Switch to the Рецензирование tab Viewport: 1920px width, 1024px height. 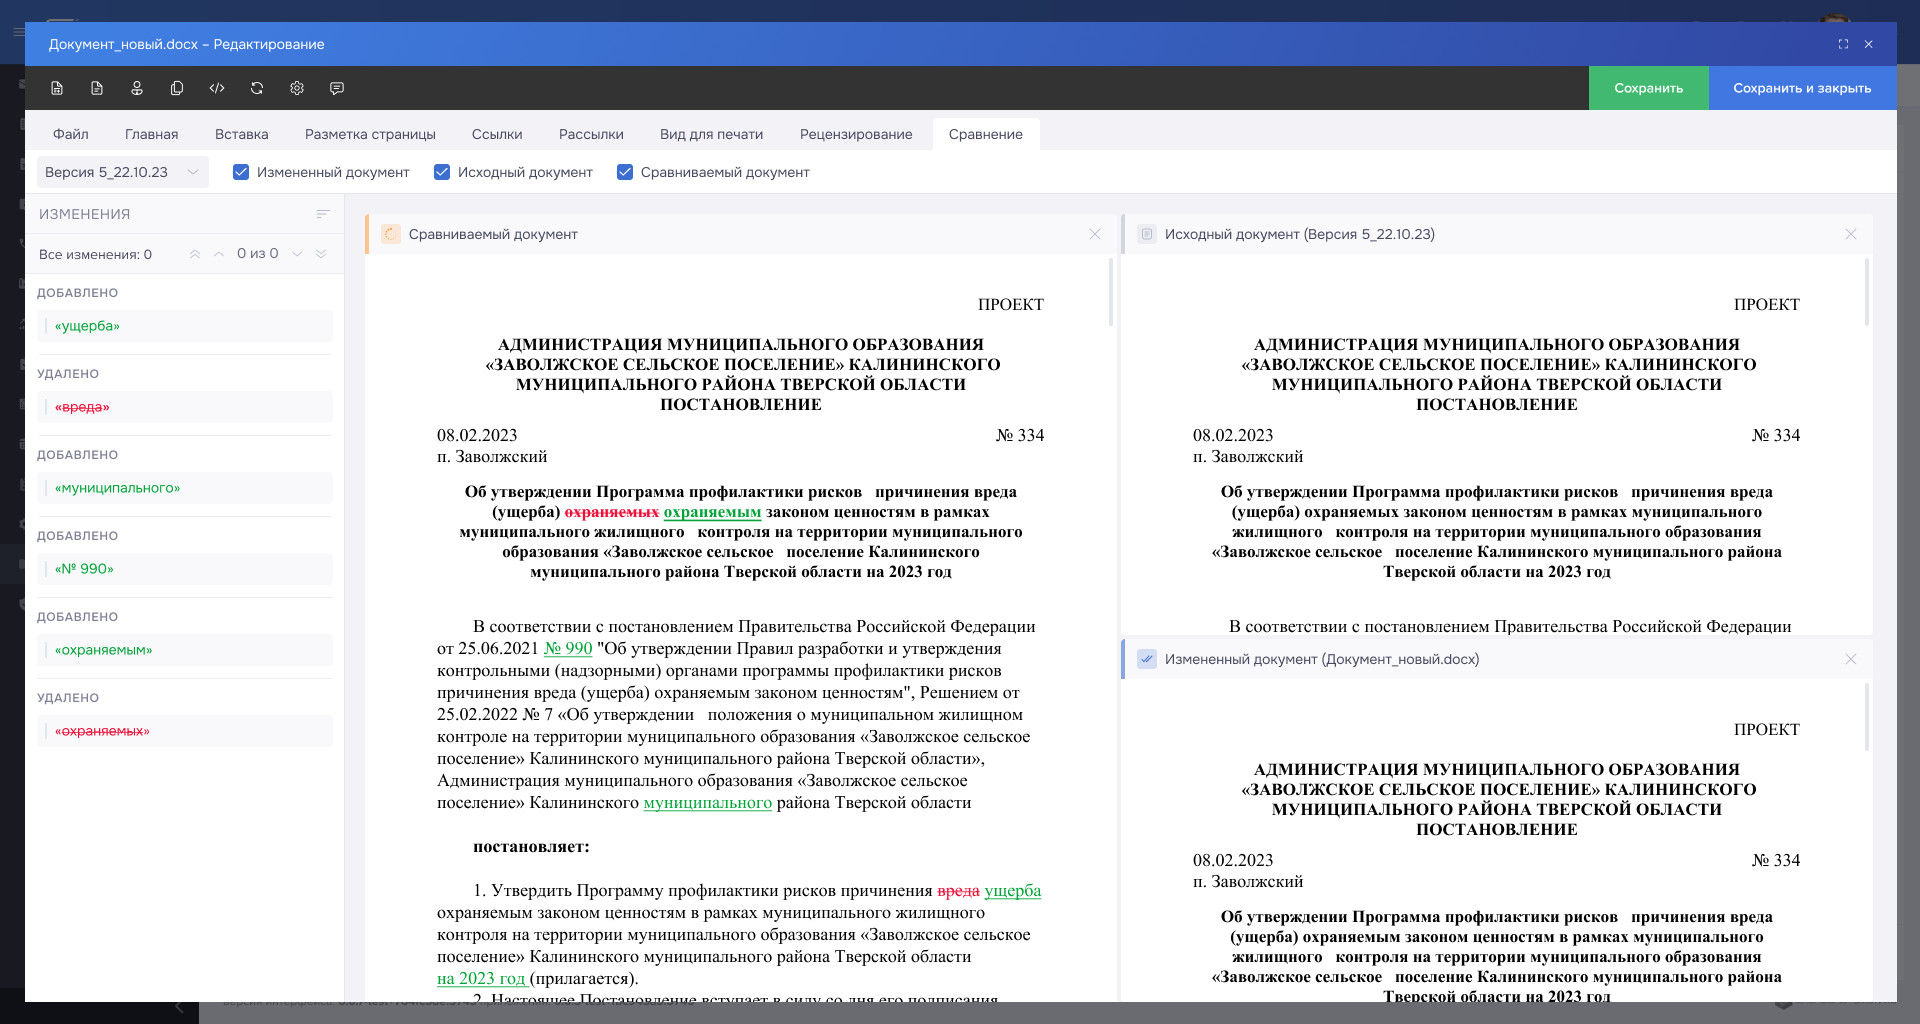pyautogui.click(x=855, y=134)
